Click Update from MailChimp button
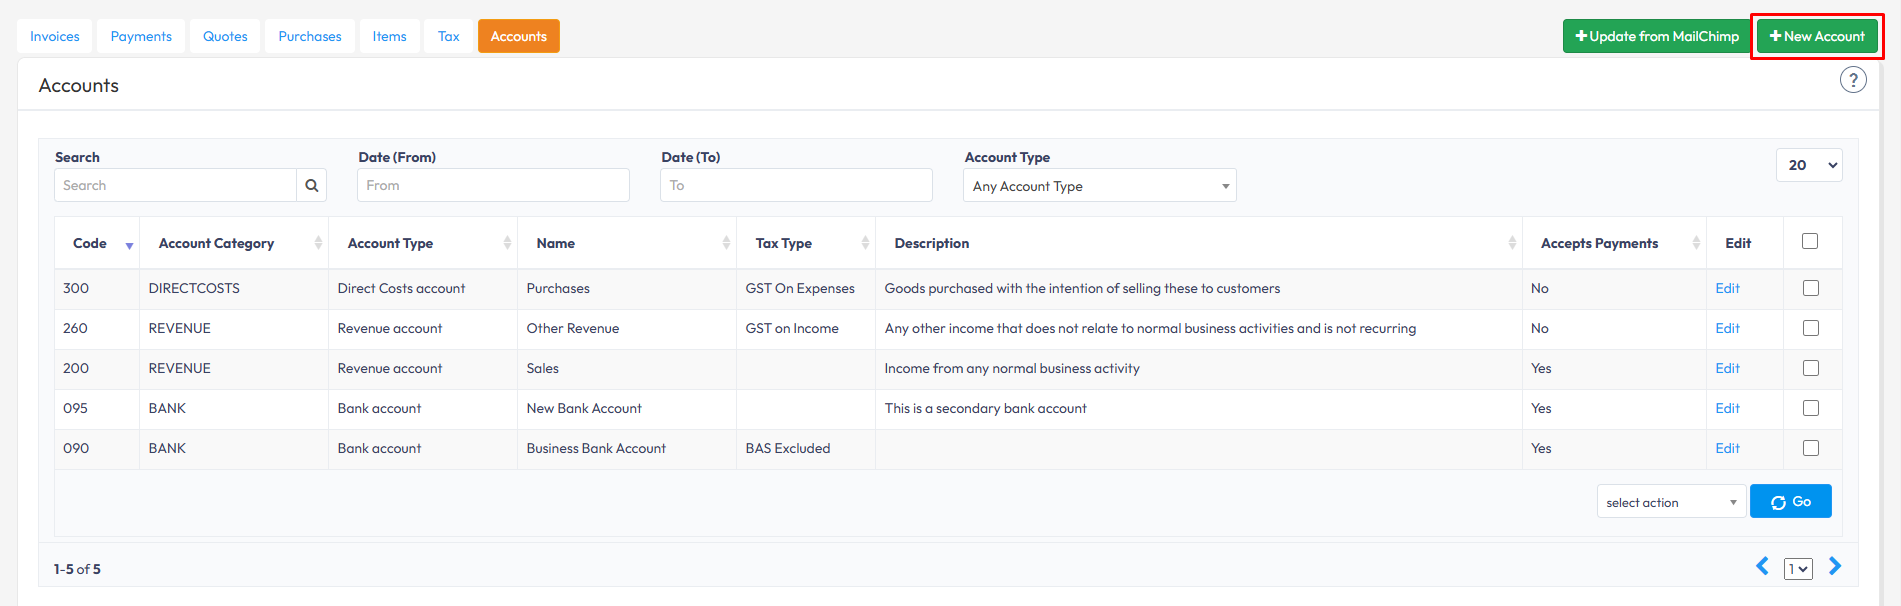The width and height of the screenshot is (1901, 606). pyautogui.click(x=1657, y=36)
